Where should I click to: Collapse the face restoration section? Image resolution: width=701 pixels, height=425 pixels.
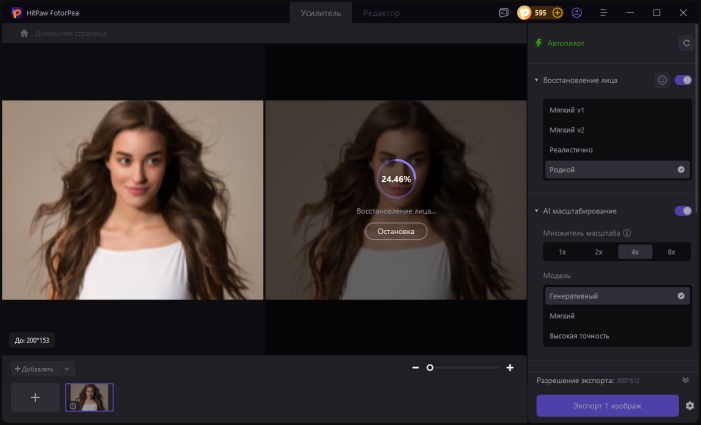point(536,80)
